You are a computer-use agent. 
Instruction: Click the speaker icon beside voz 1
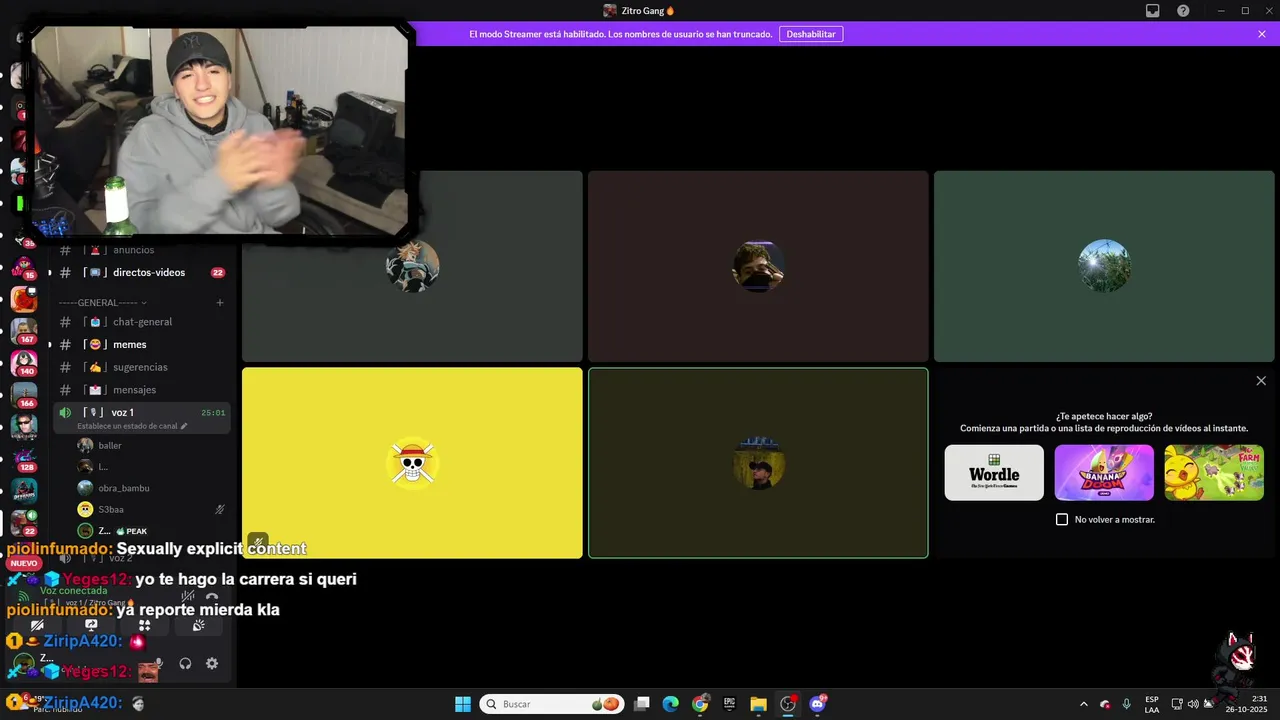65,412
